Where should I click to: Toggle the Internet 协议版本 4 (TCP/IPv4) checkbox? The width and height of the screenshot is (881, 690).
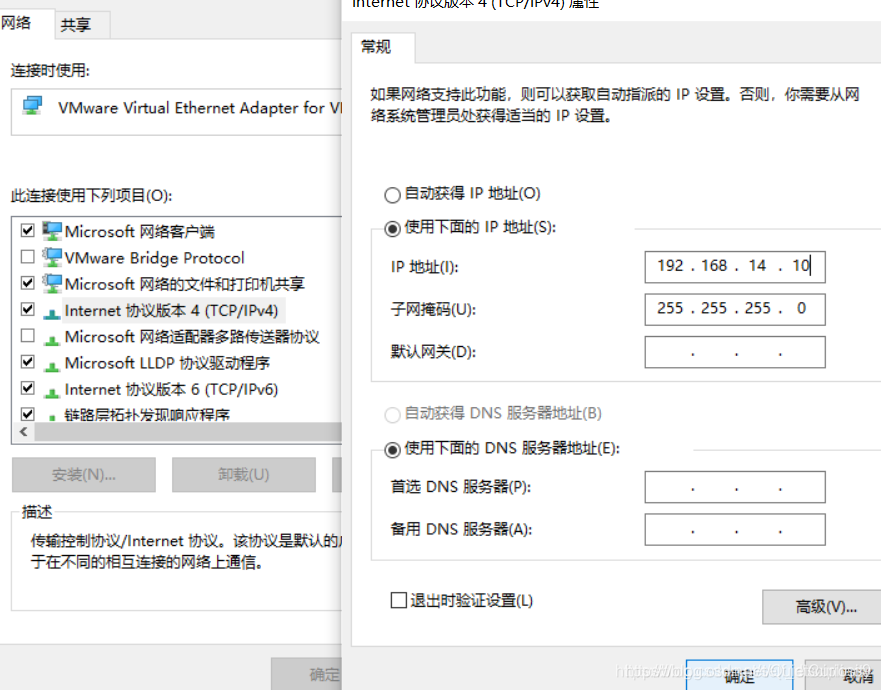(27, 309)
